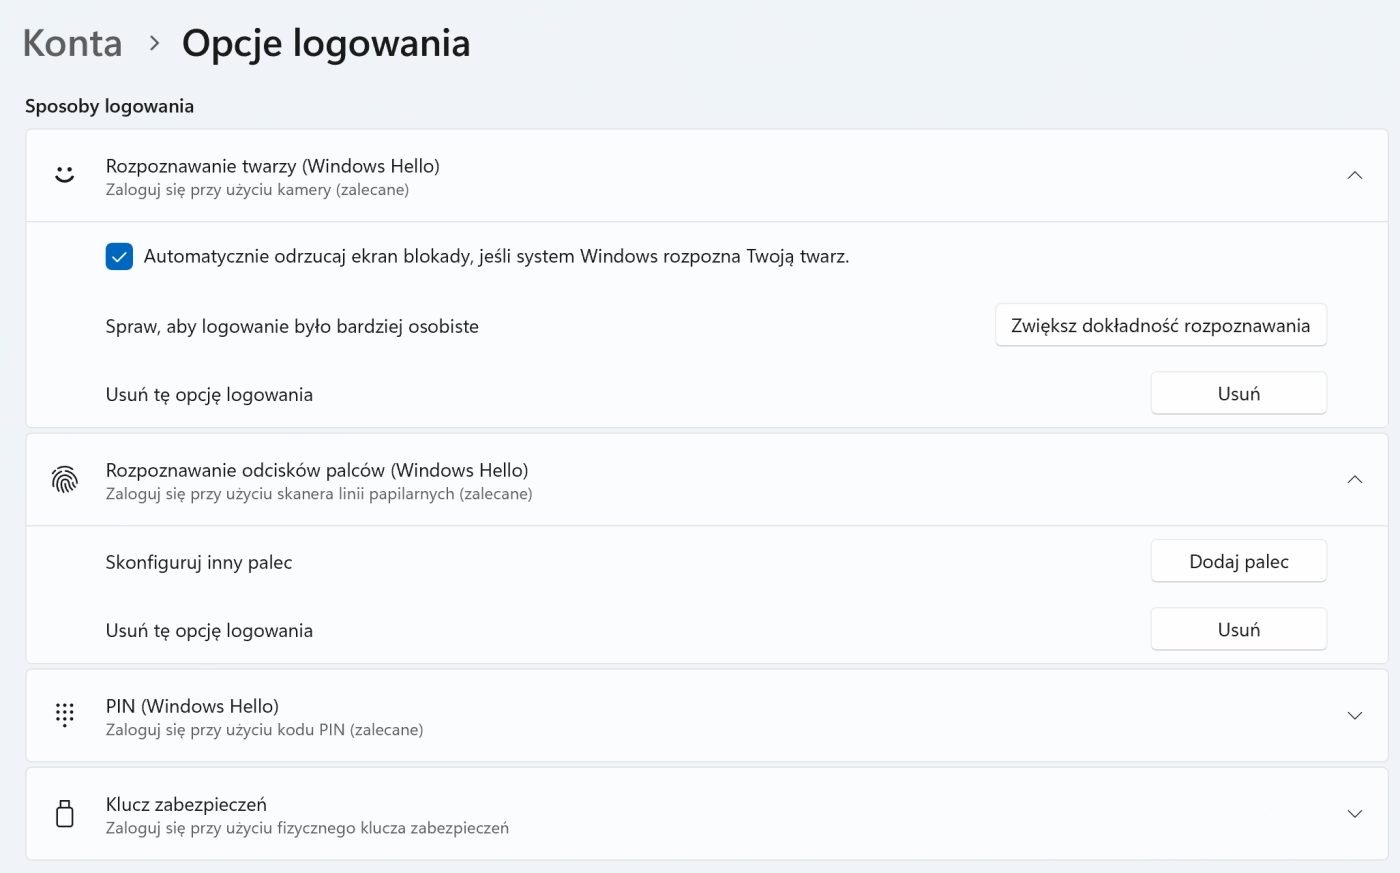Select Rozpoznawanie twarzy (Windows Hello) header

click(707, 176)
